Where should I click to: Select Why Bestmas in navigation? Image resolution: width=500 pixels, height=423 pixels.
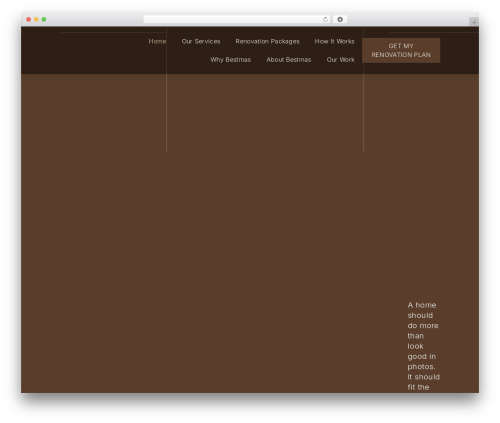click(230, 60)
